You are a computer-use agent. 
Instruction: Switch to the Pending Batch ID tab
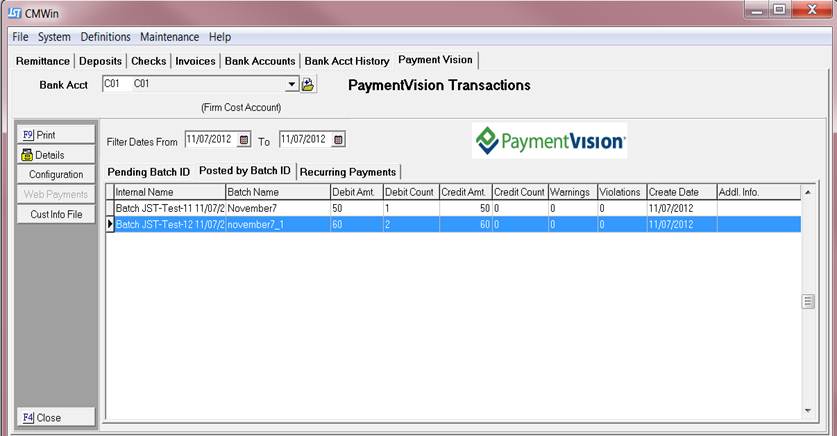click(x=148, y=172)
